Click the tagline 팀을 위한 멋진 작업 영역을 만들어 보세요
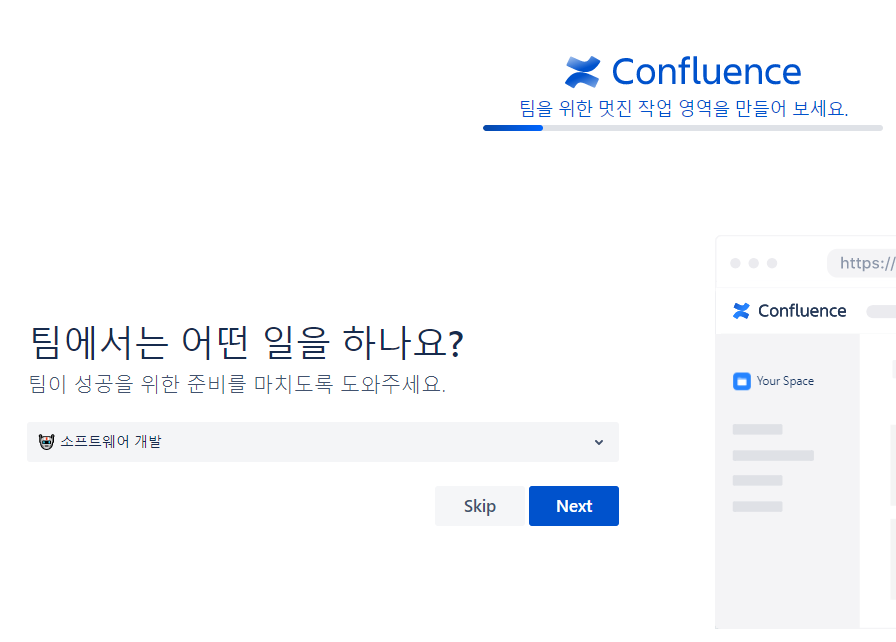Screen dimensions: 896x642 click(683, 108)
